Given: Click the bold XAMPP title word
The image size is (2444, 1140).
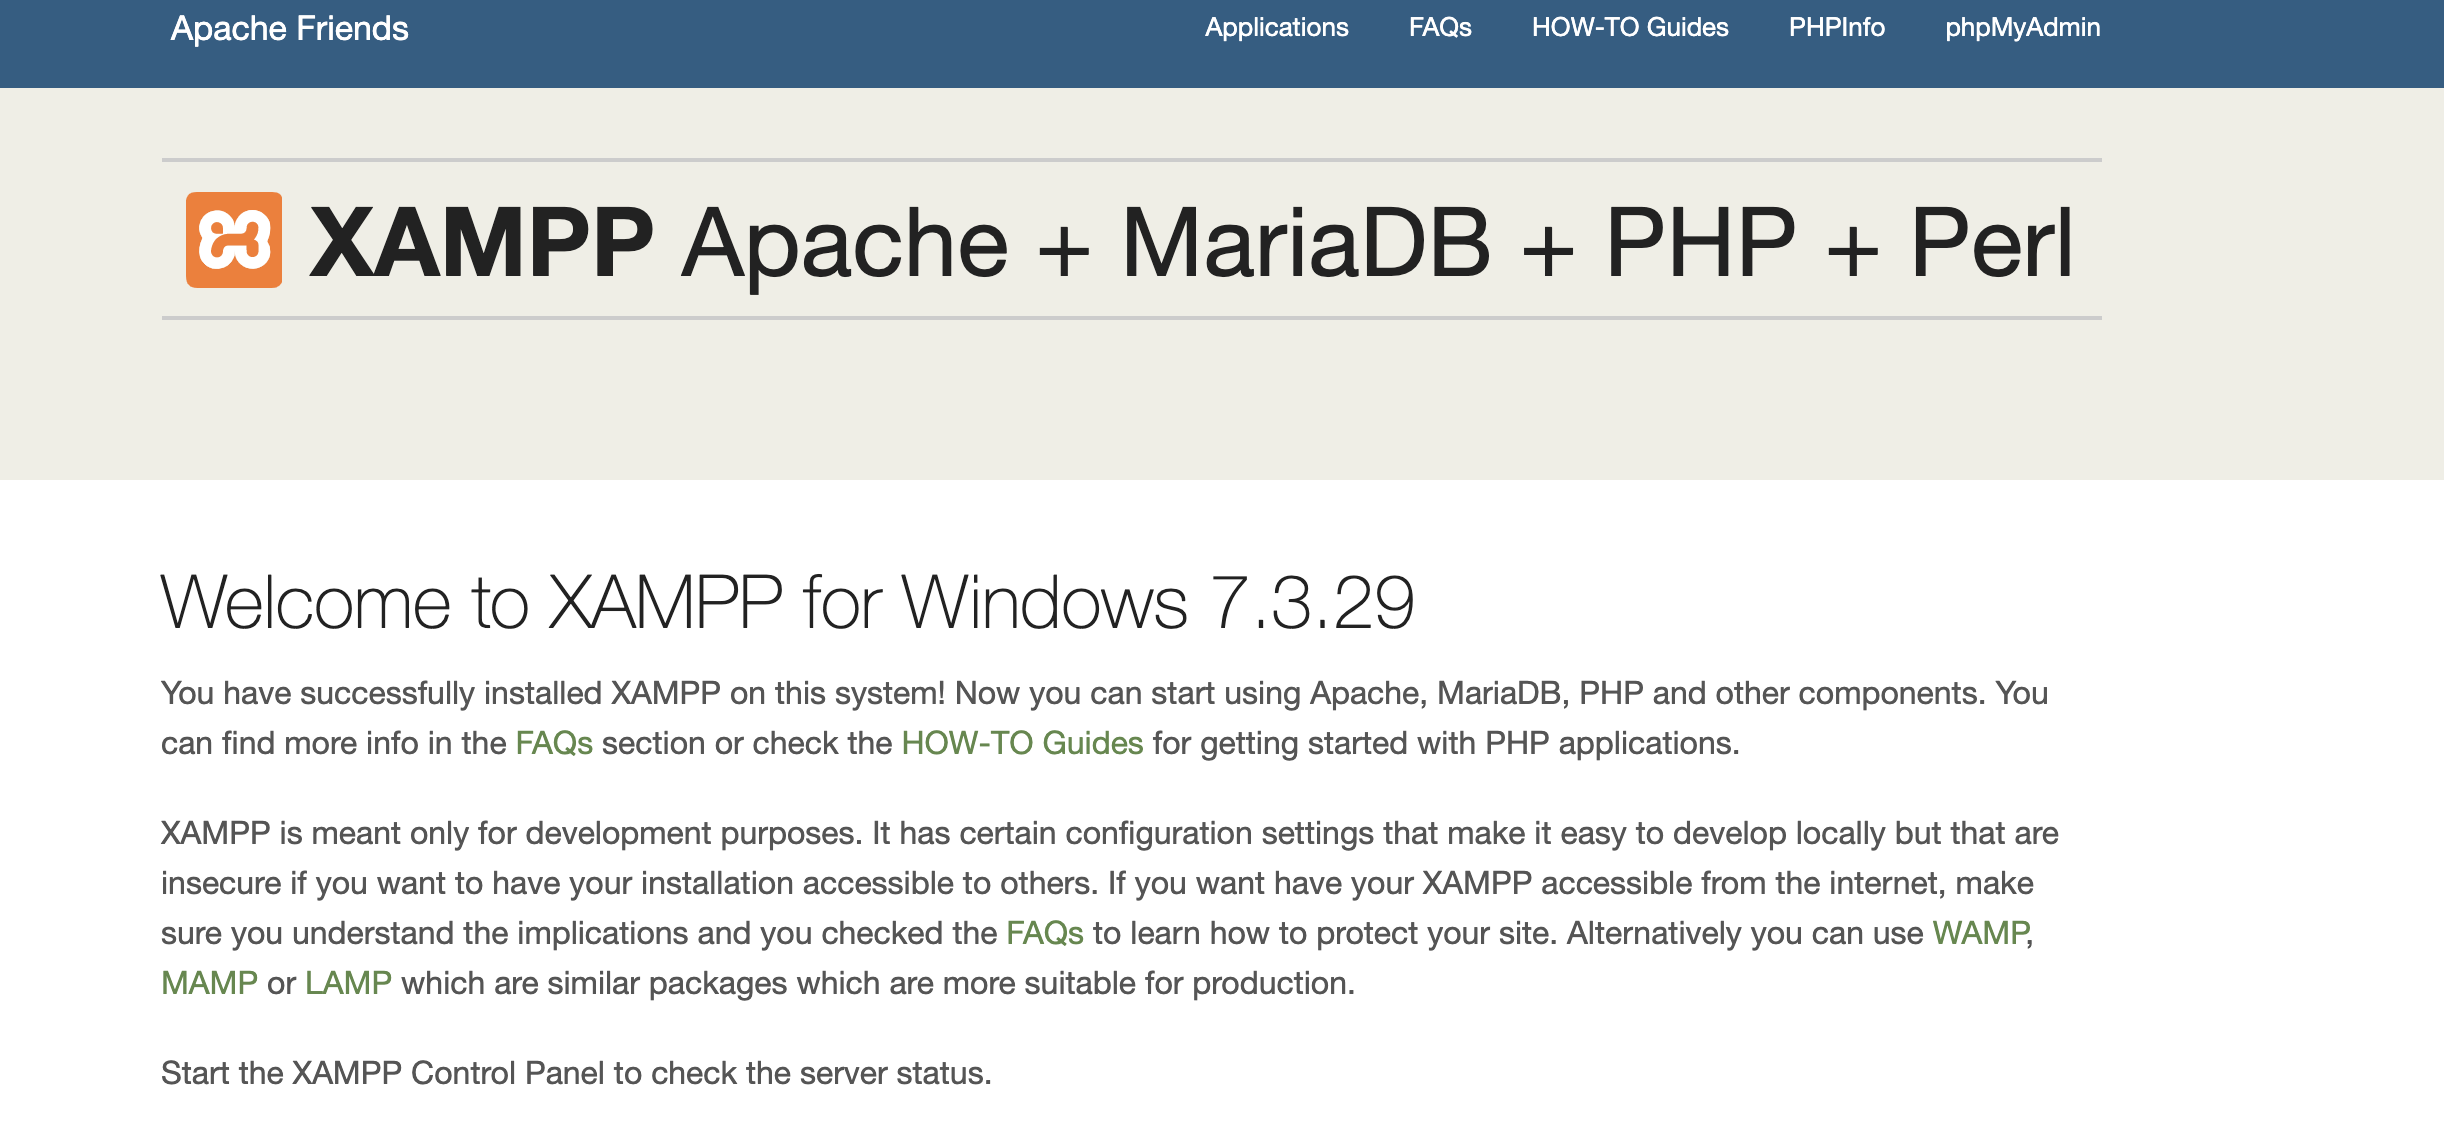Looking at the screenshot, I should point(481,242).
